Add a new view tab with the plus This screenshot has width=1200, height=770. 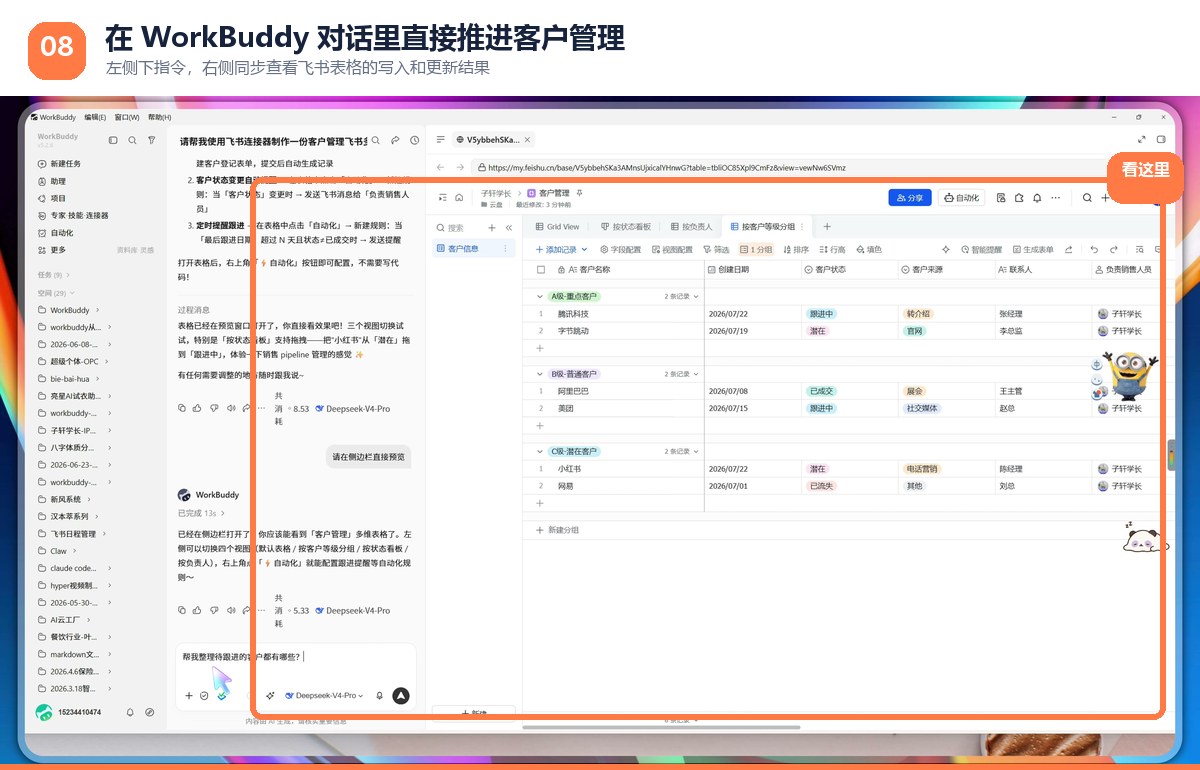click(x=827, y=227)
